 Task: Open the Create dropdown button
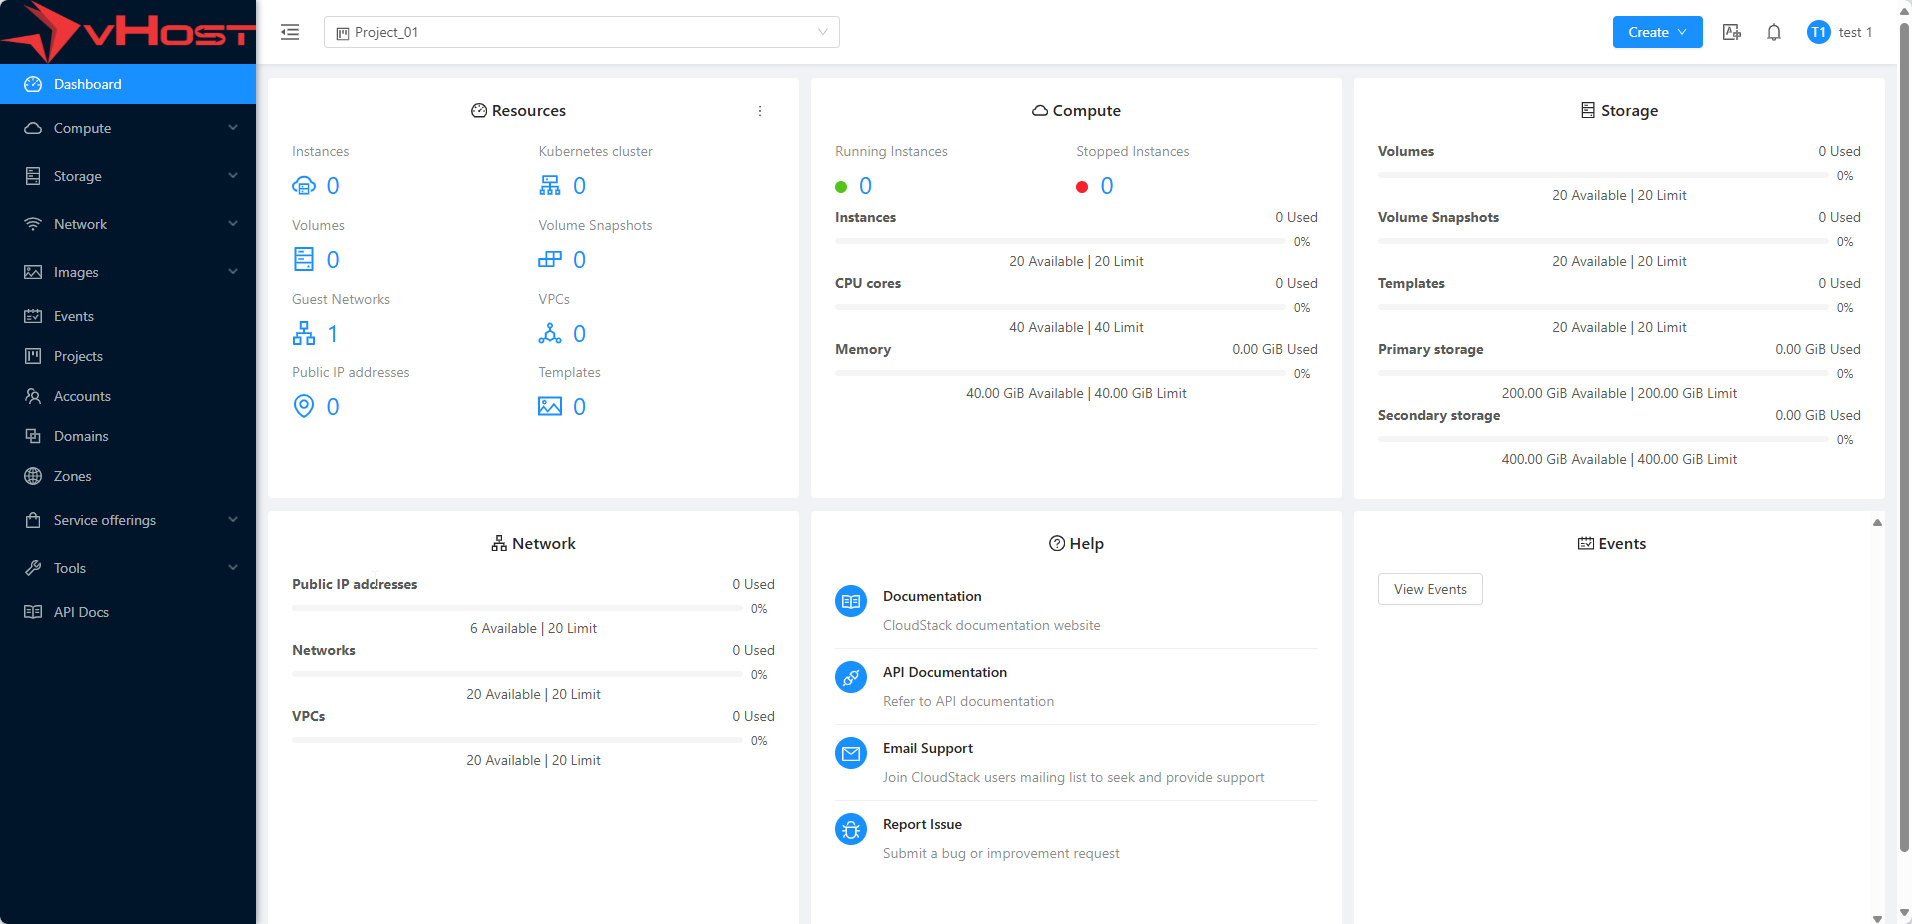pyautogui.click(x=1656, y=32)
